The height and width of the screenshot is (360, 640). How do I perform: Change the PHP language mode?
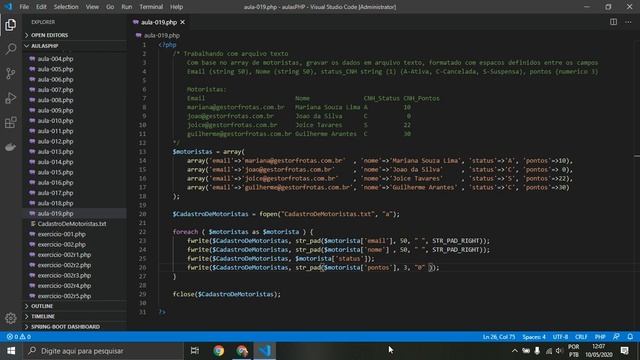tap(600, 337)
